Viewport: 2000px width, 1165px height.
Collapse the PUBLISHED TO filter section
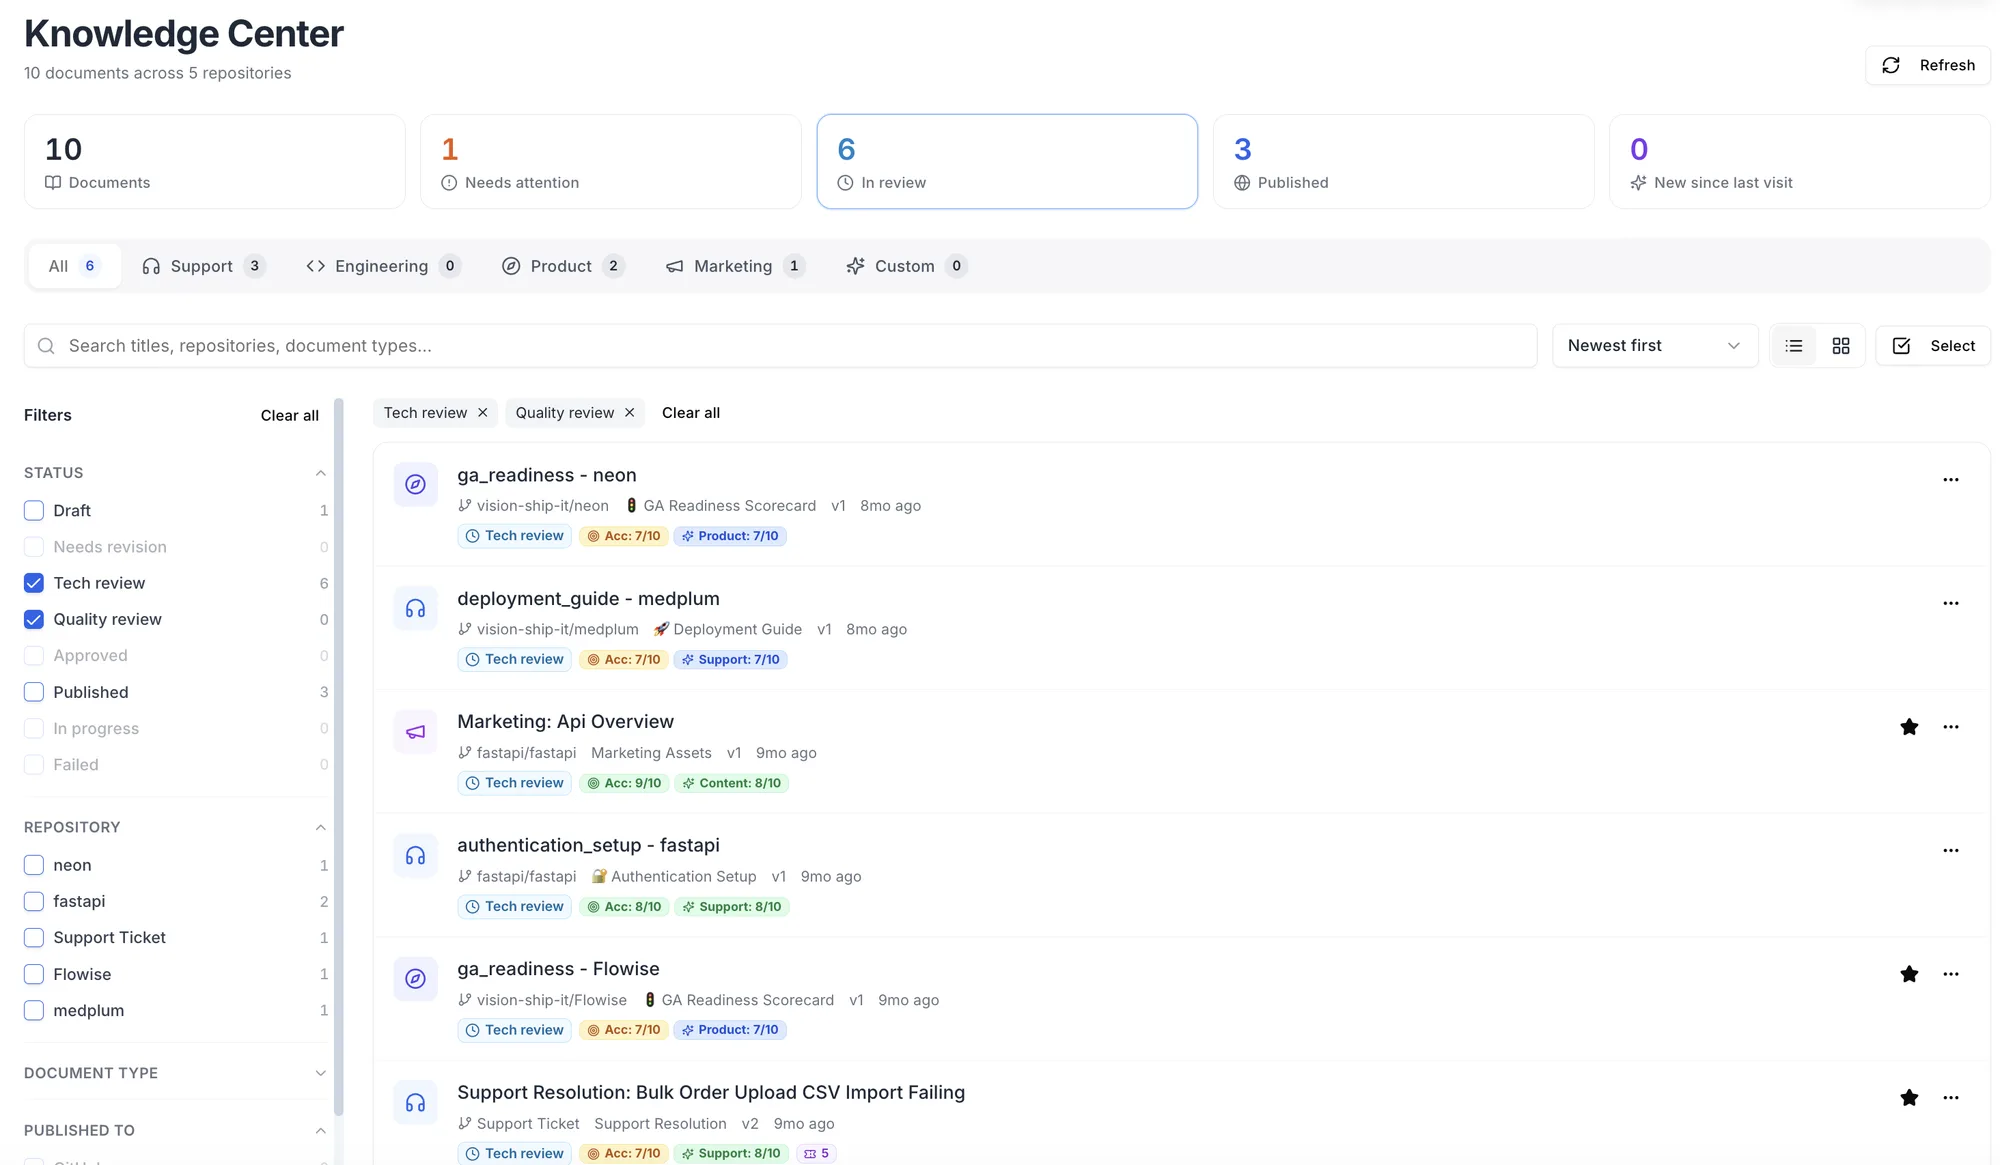click(x=320, y=1131)
